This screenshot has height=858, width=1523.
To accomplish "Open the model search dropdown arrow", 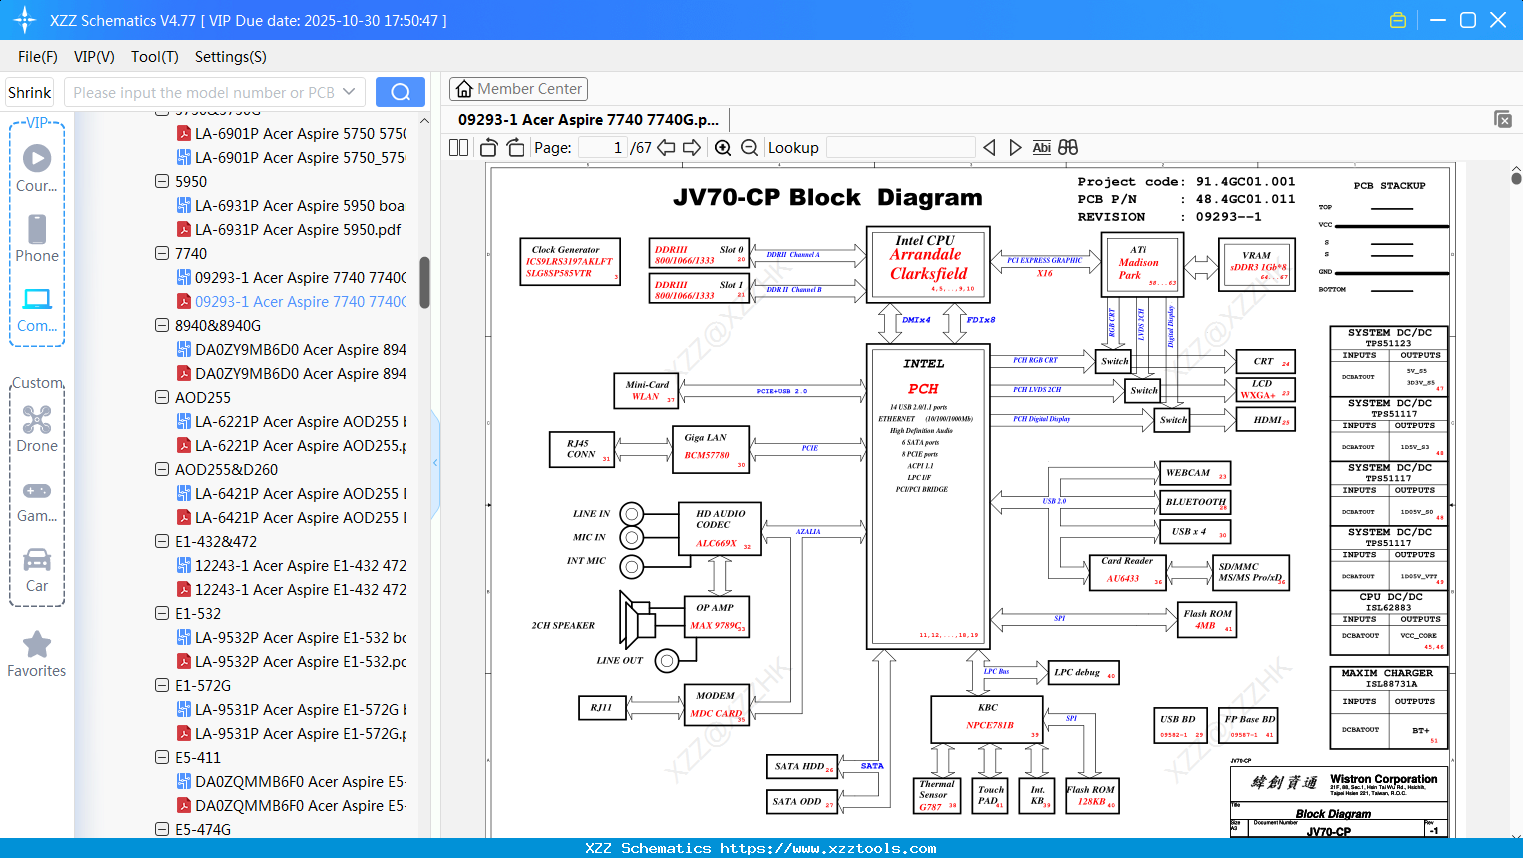I will point(349,92).
